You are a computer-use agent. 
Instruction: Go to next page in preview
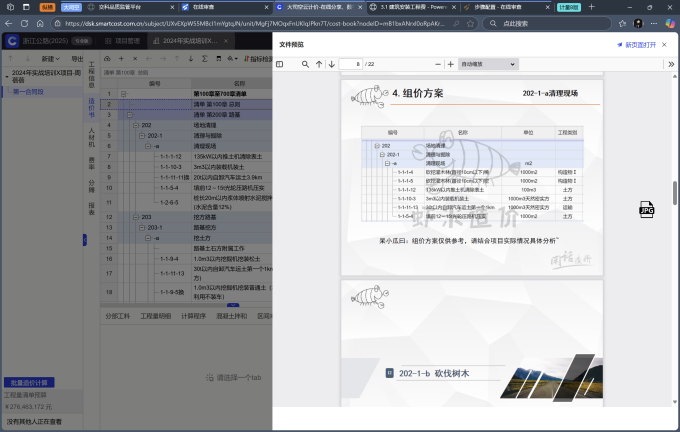(331, 63)
